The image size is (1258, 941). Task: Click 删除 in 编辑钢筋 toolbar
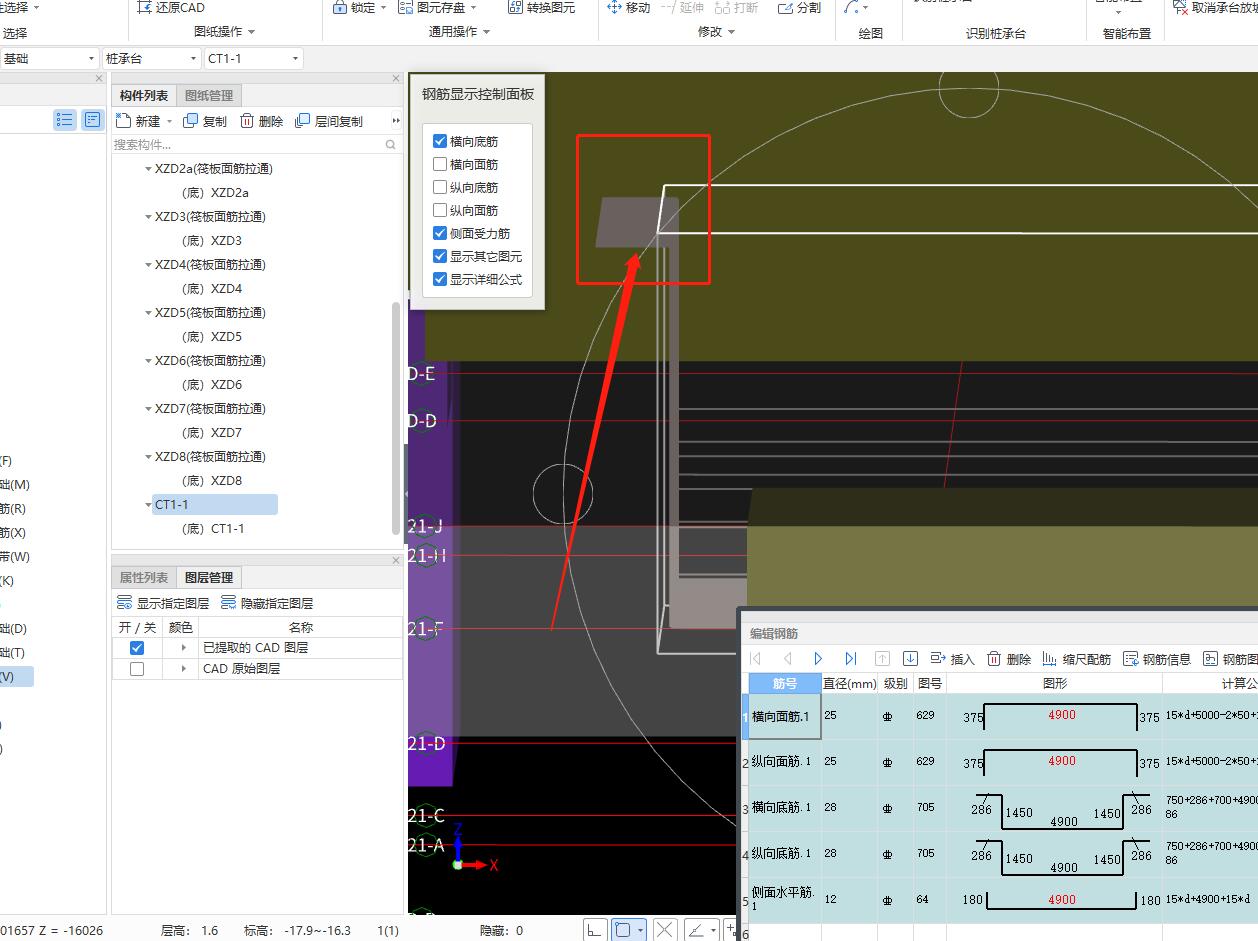tap(1009, 659)
